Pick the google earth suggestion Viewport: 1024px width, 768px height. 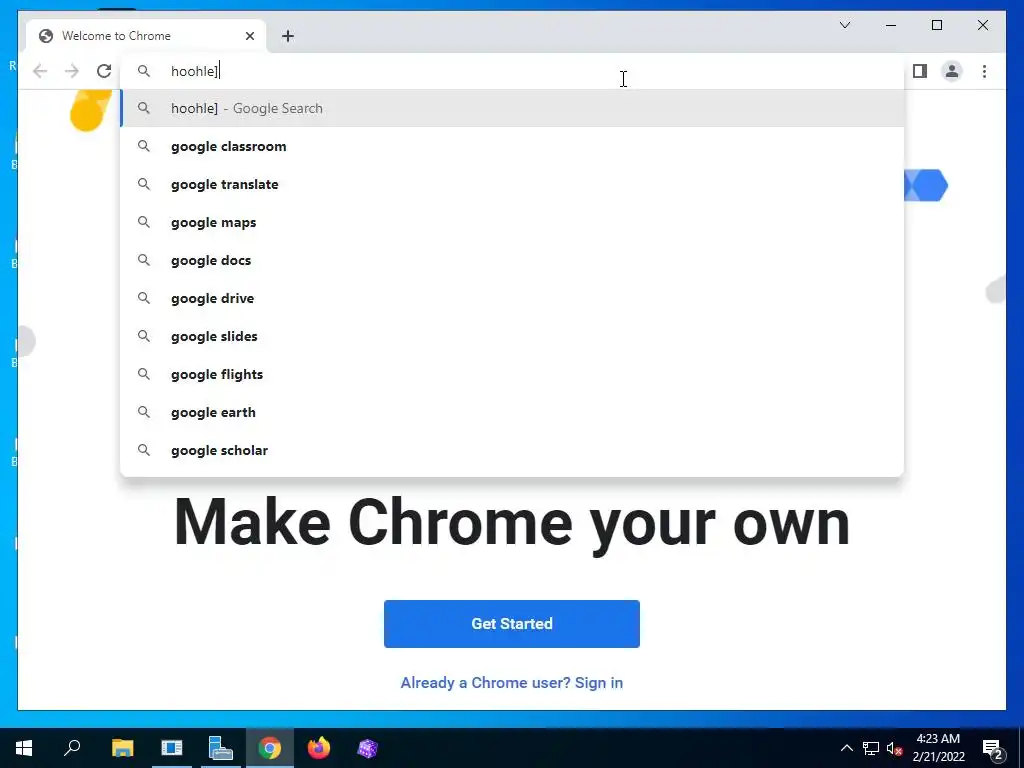tap(512, 412)
